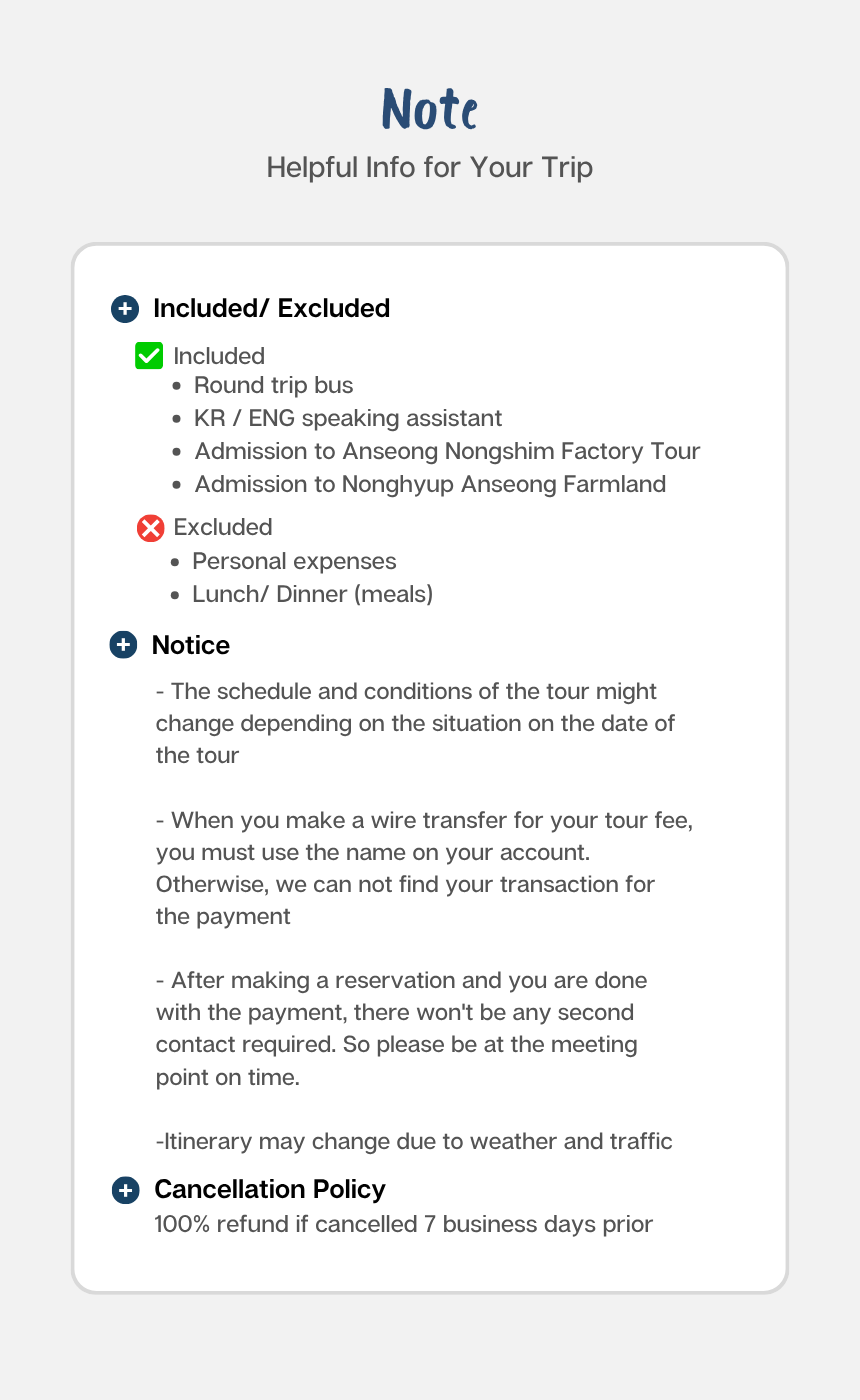Select the Round trip bus item
860x1400 pixels.
coord(274,385)
